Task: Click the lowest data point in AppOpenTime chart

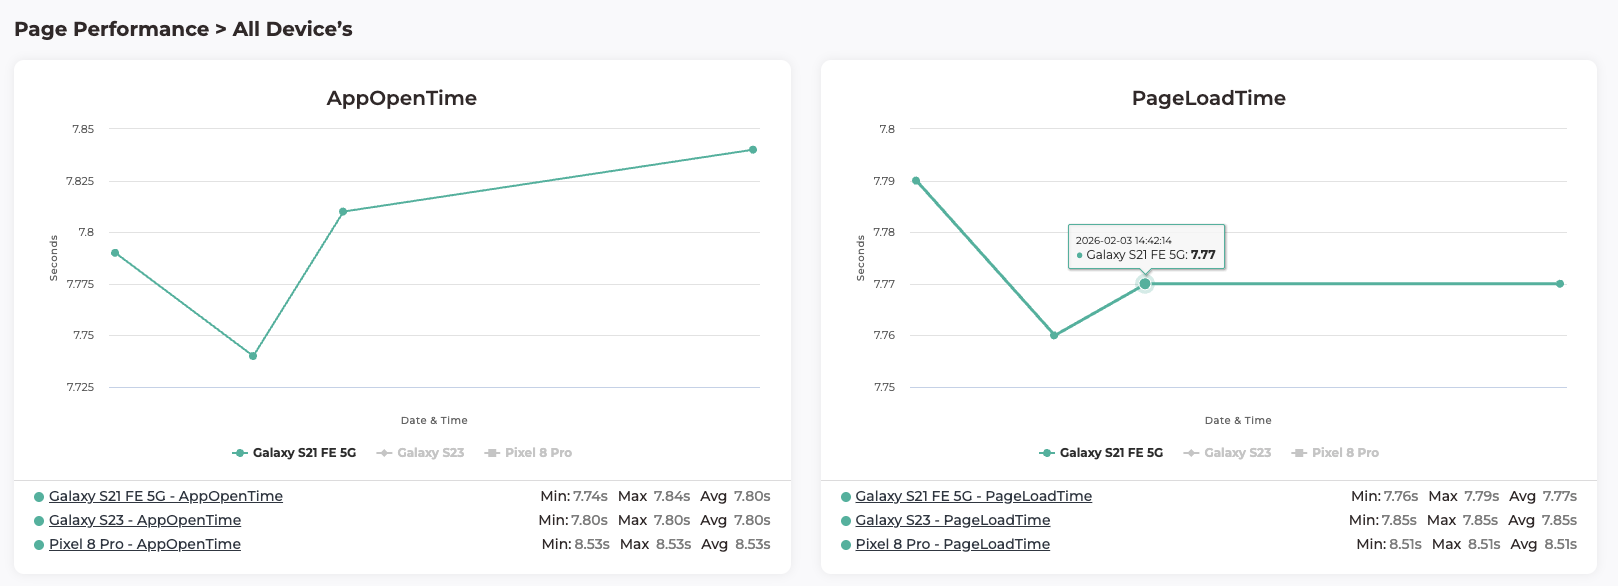Action: pyautogui.click(x=253, y=356)
